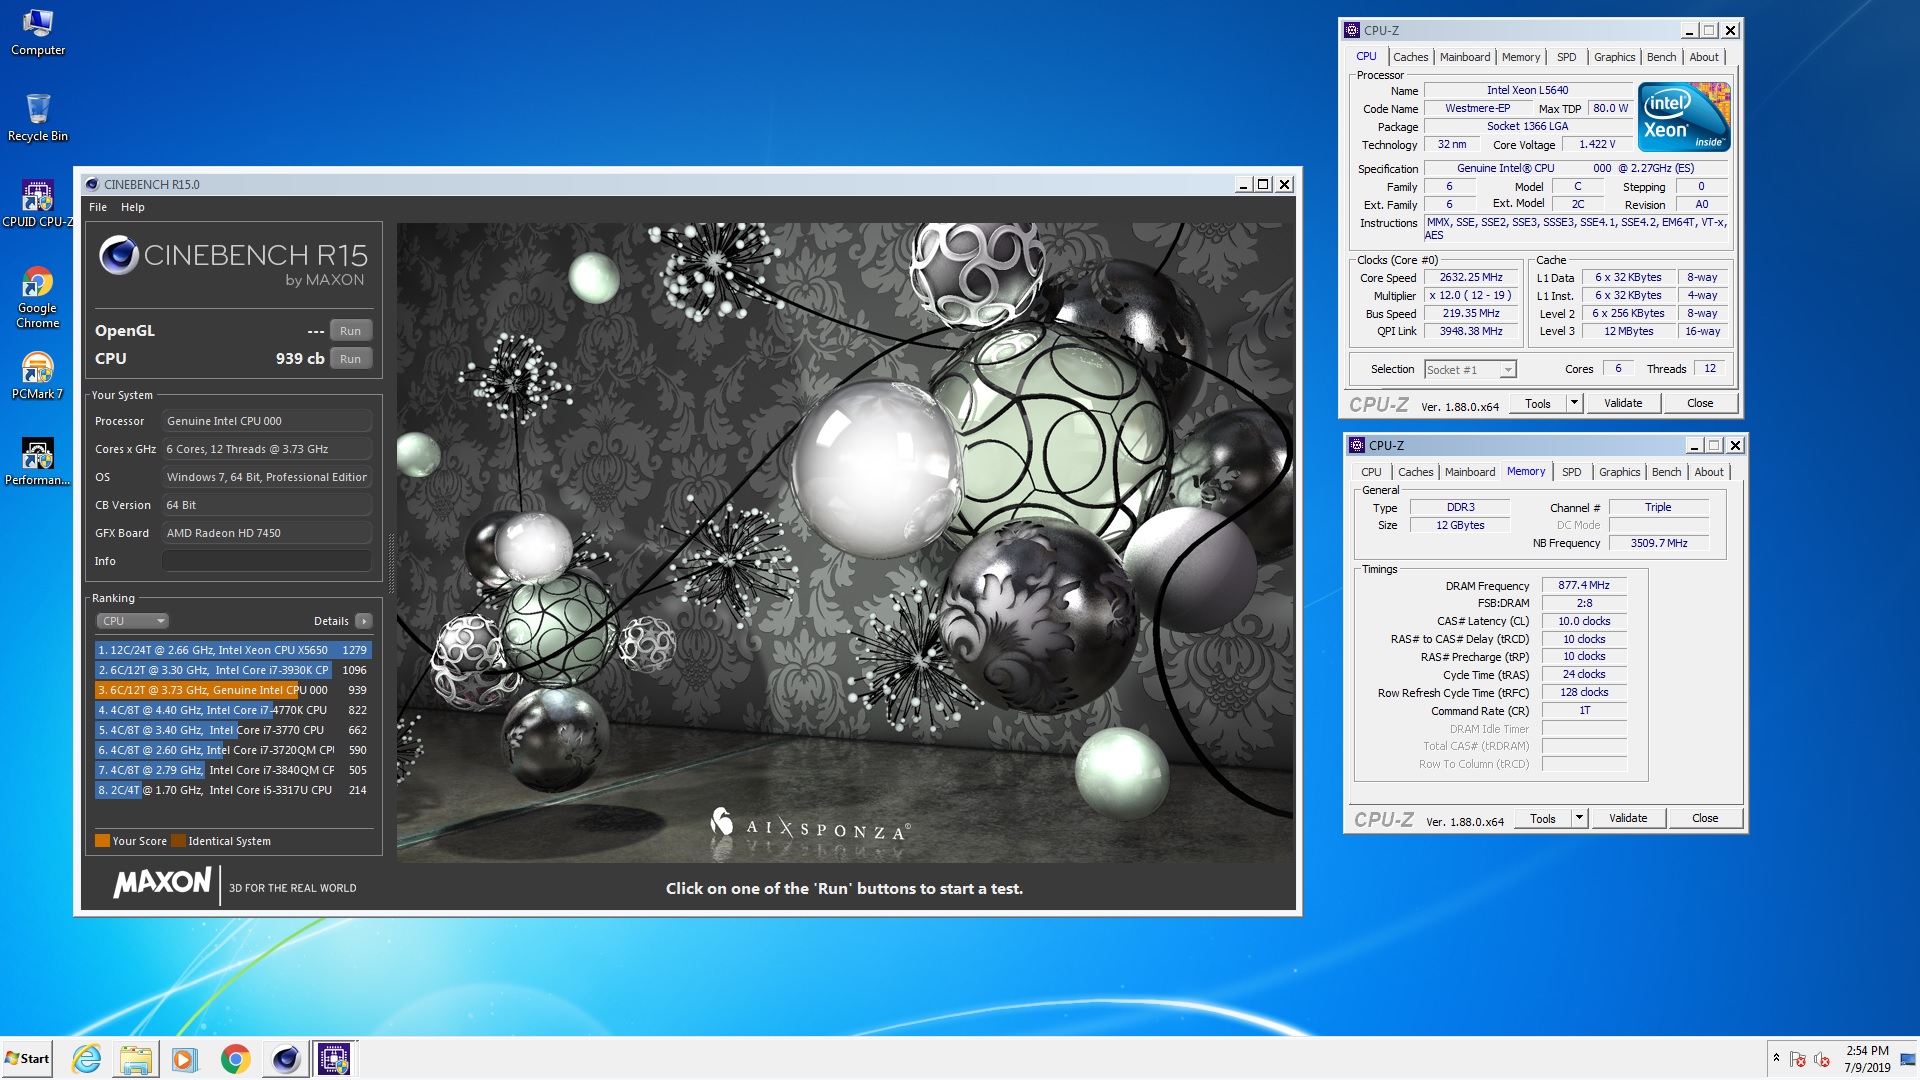Screen dimensions: 1920x1080
Task: Click the Start button
Action: [x=27, y=1059]
